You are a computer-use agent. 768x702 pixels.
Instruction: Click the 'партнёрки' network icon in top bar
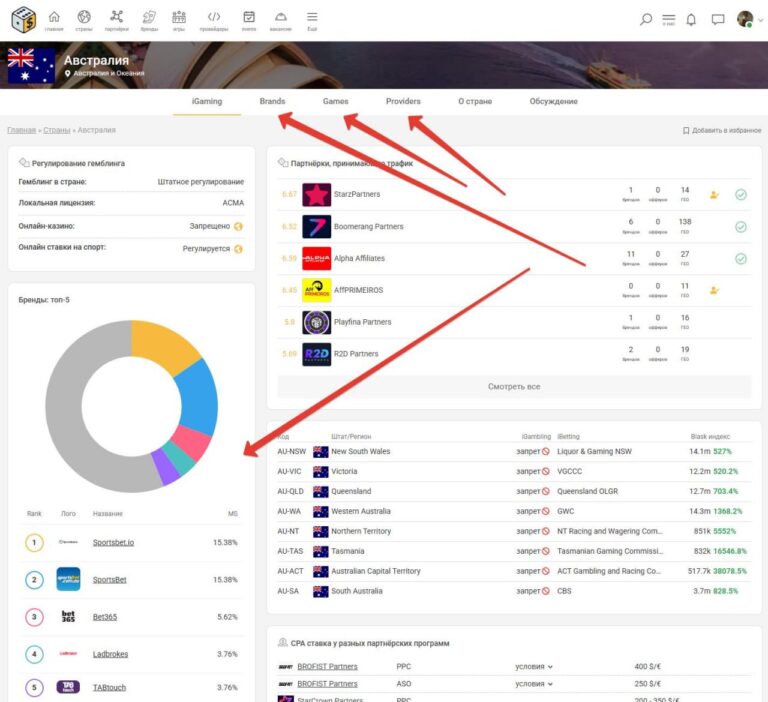click(x=117, y=19)
